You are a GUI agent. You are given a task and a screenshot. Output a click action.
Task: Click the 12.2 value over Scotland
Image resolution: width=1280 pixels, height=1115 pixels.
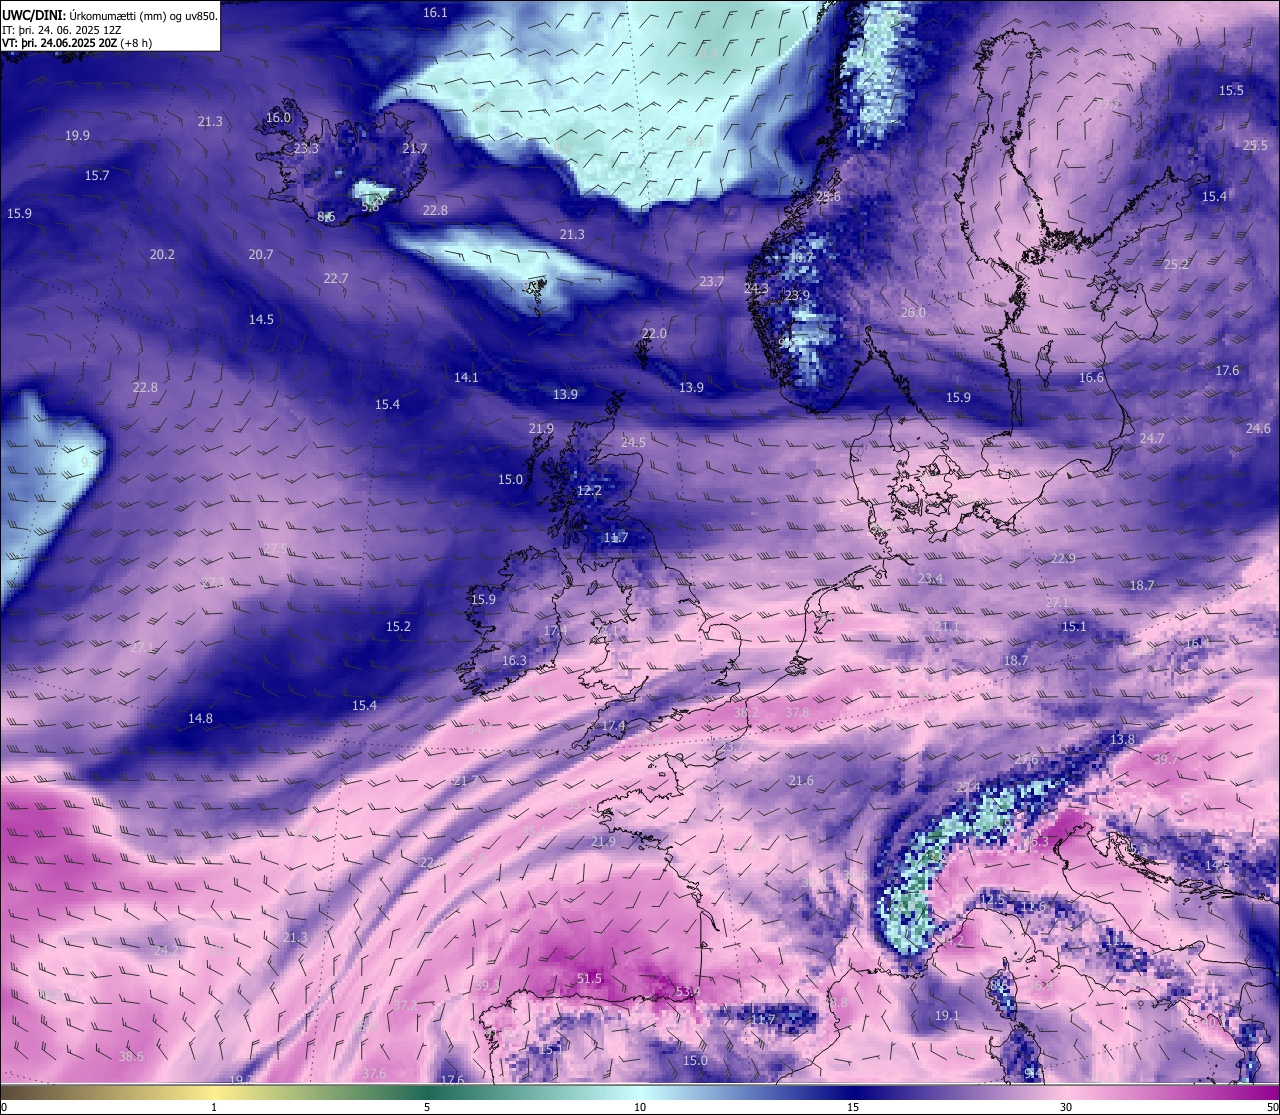pyautogui.click(x=590, y=490)
